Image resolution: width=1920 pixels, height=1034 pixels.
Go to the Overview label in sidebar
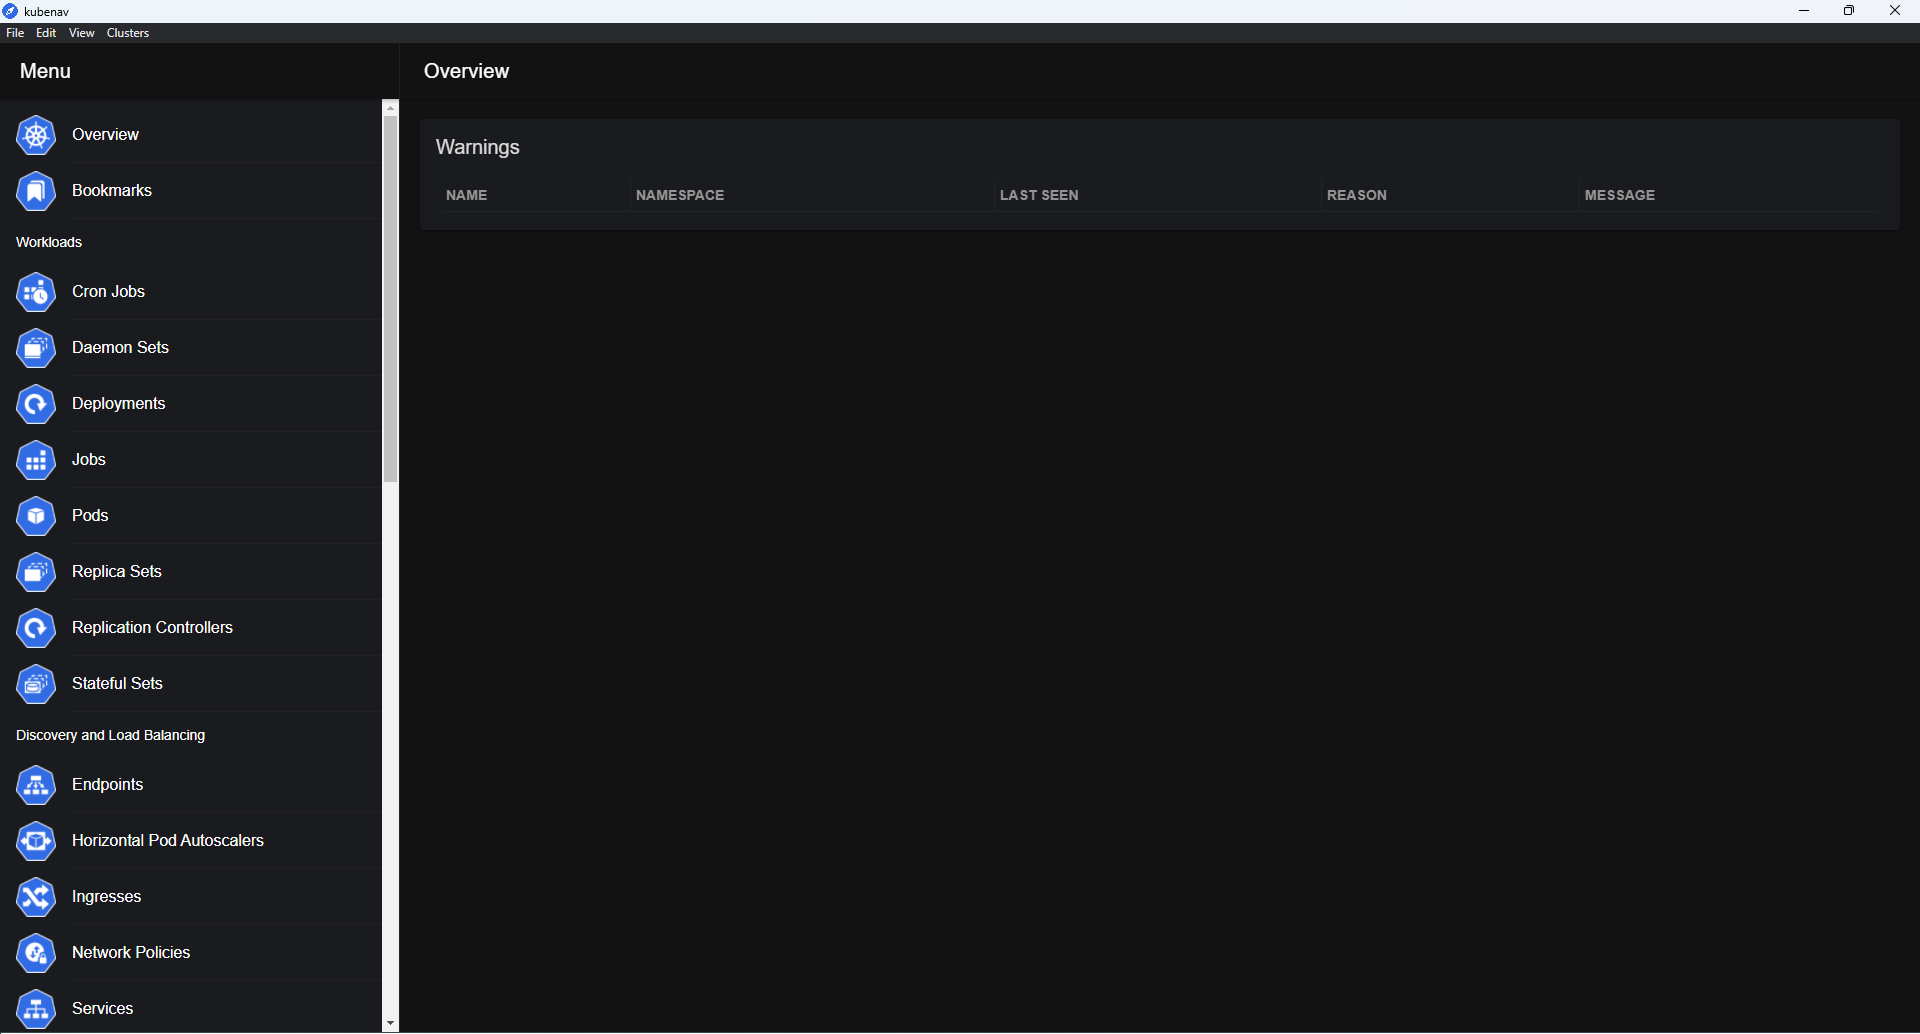(105, 134)
